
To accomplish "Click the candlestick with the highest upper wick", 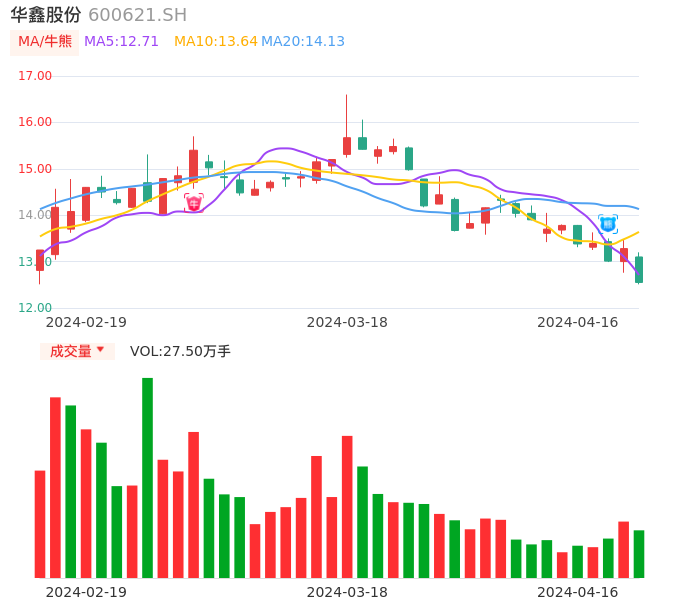I will tap(346, 146).
